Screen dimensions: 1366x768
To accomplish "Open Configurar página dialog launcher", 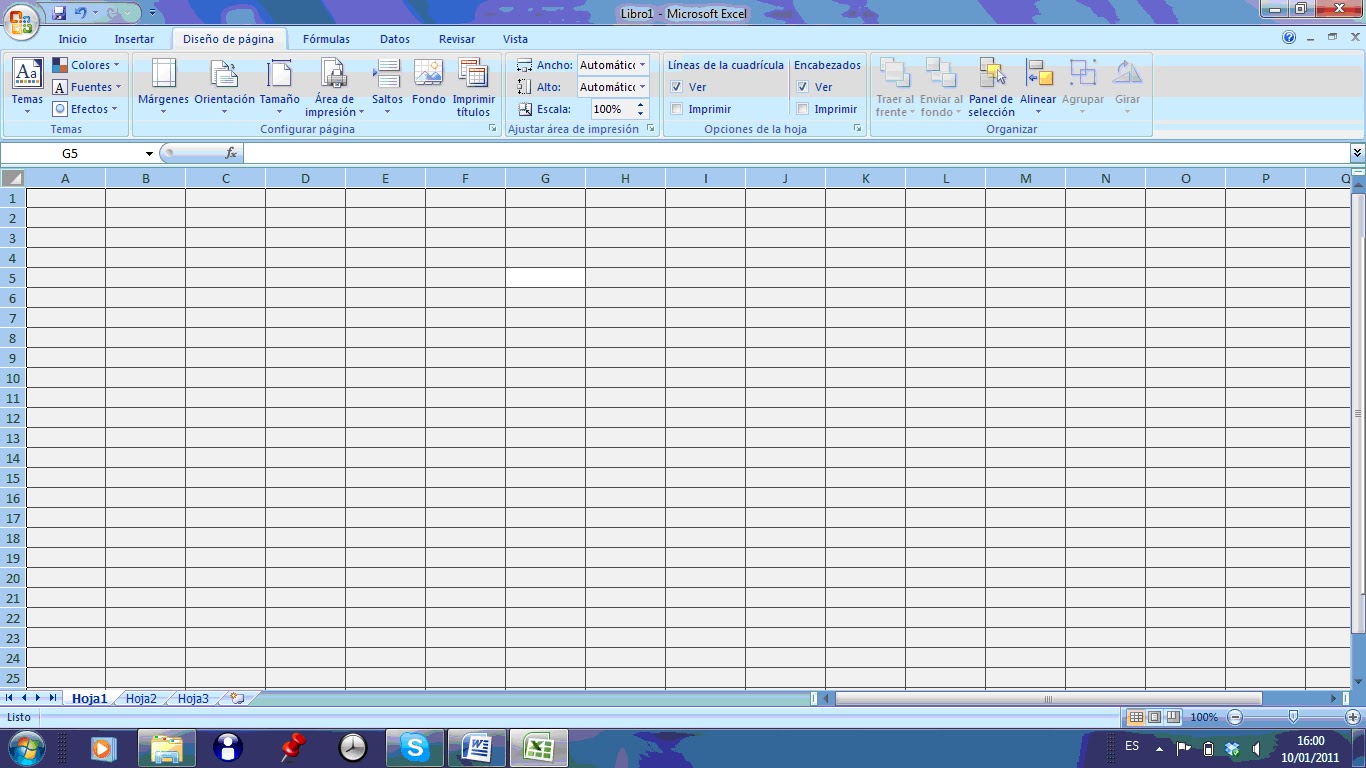I will (492, 129).
